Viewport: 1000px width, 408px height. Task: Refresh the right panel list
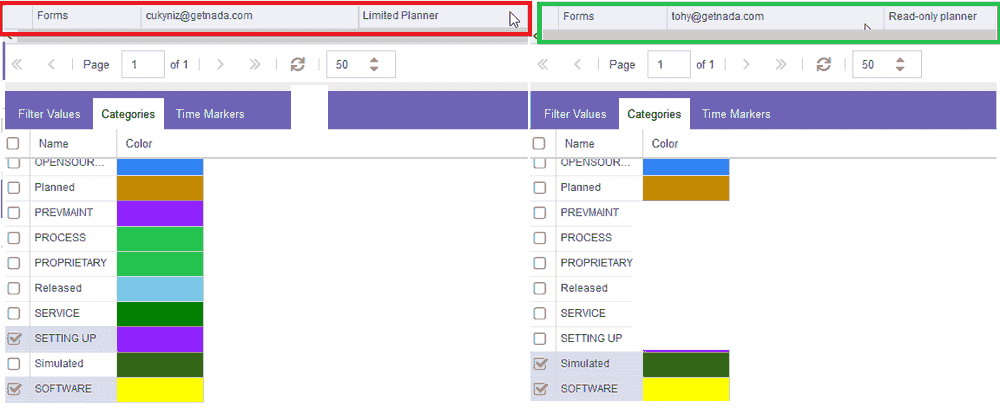point(824,64)
